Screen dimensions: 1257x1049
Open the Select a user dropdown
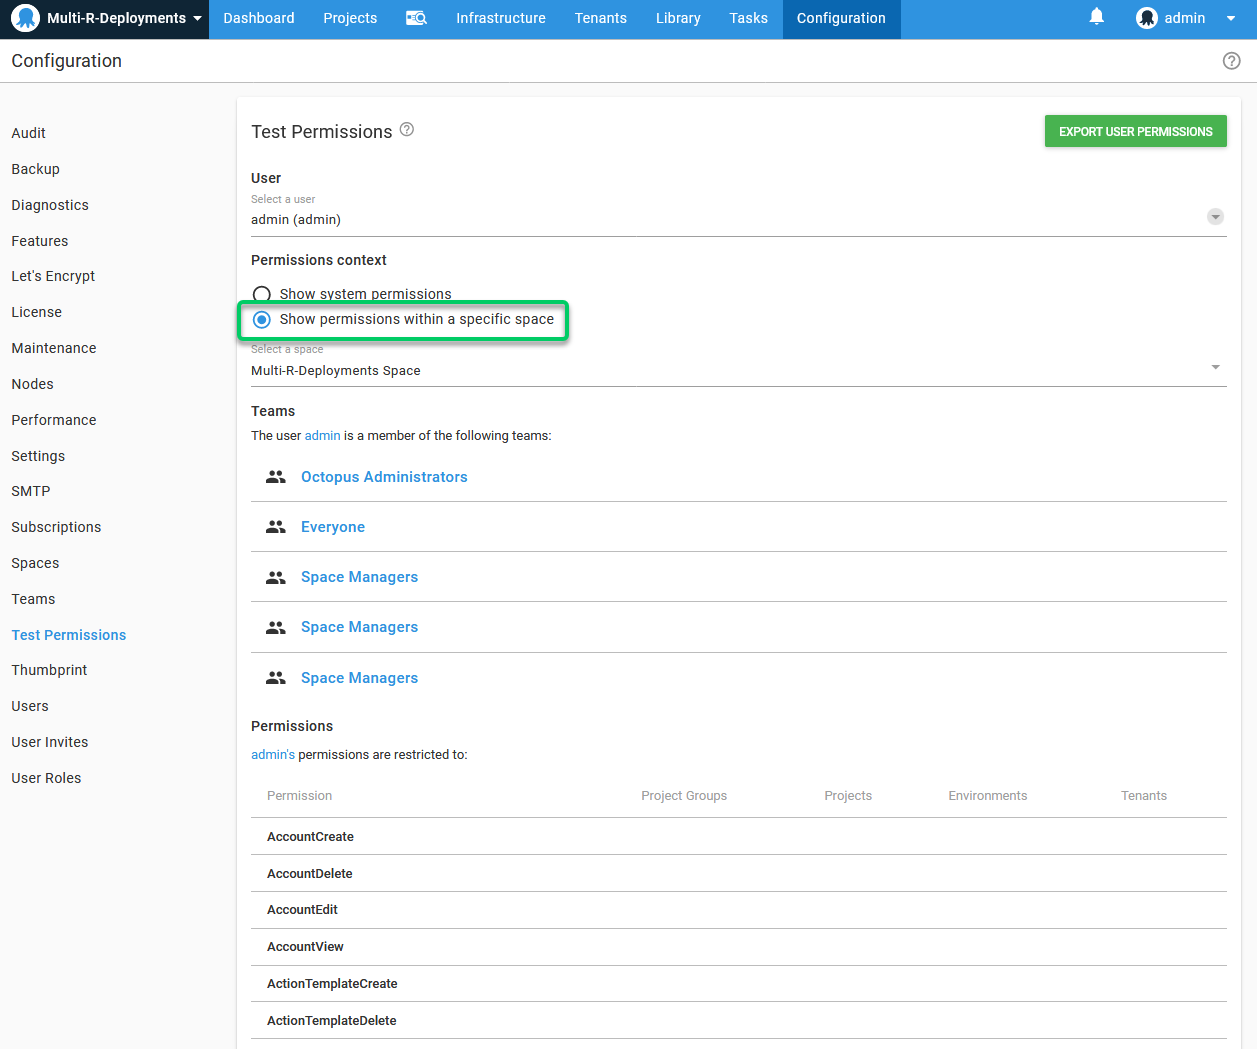(1215, 217)
